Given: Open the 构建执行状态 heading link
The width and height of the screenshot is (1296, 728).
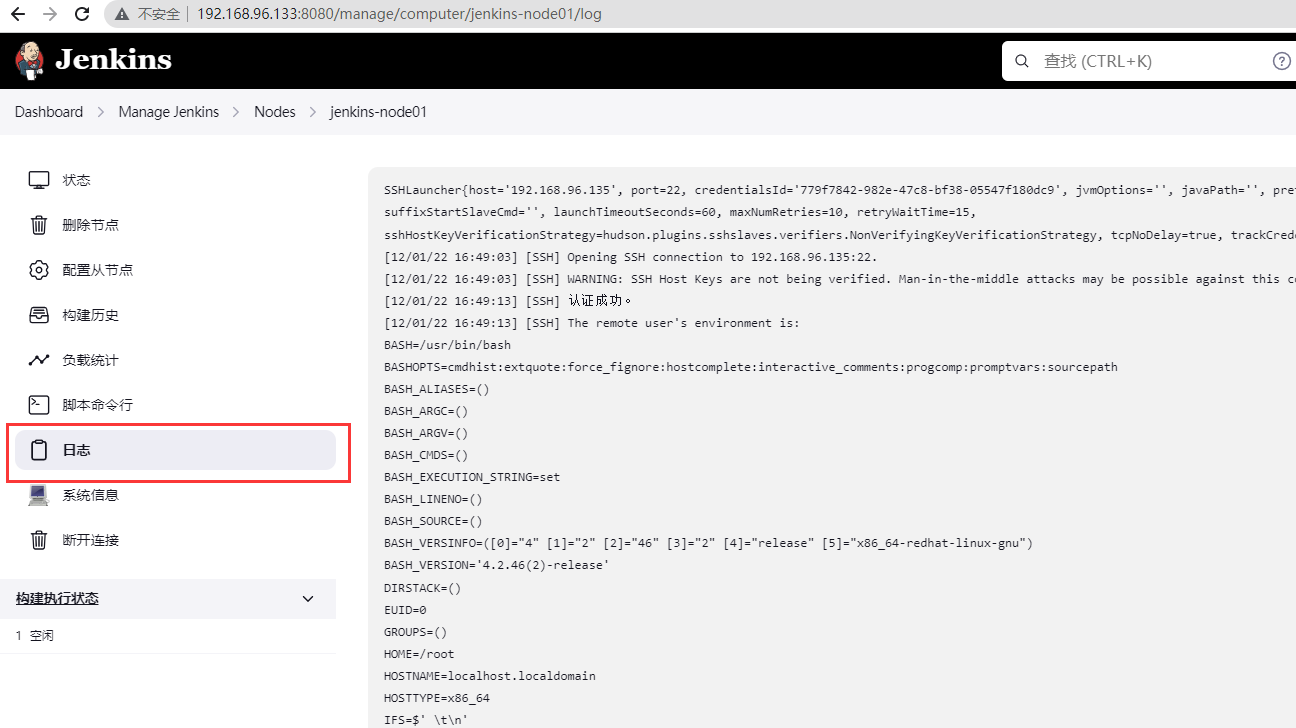Looking at the screenshot, I should coord(57,598).
